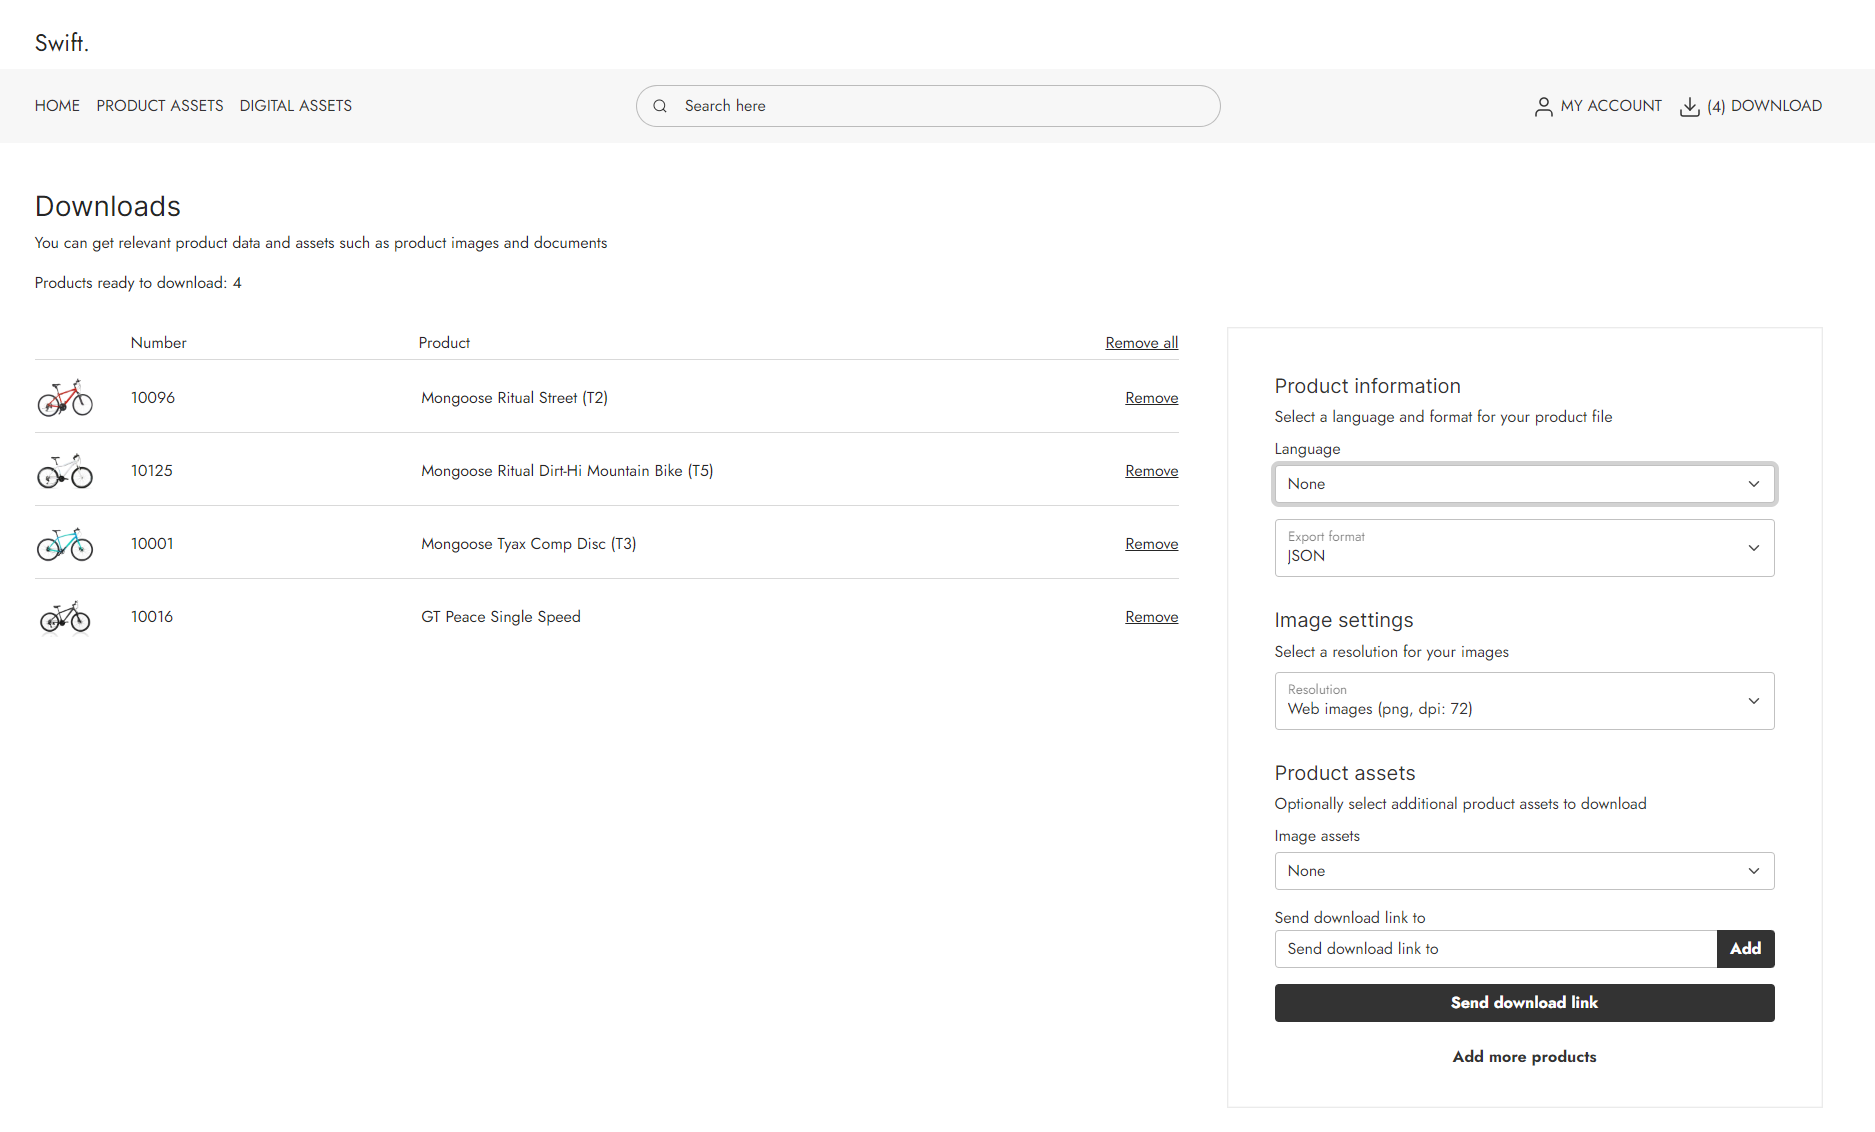
Task: Open the GT Peace Single Speed thumbnail
Action: tap(65, 617)
